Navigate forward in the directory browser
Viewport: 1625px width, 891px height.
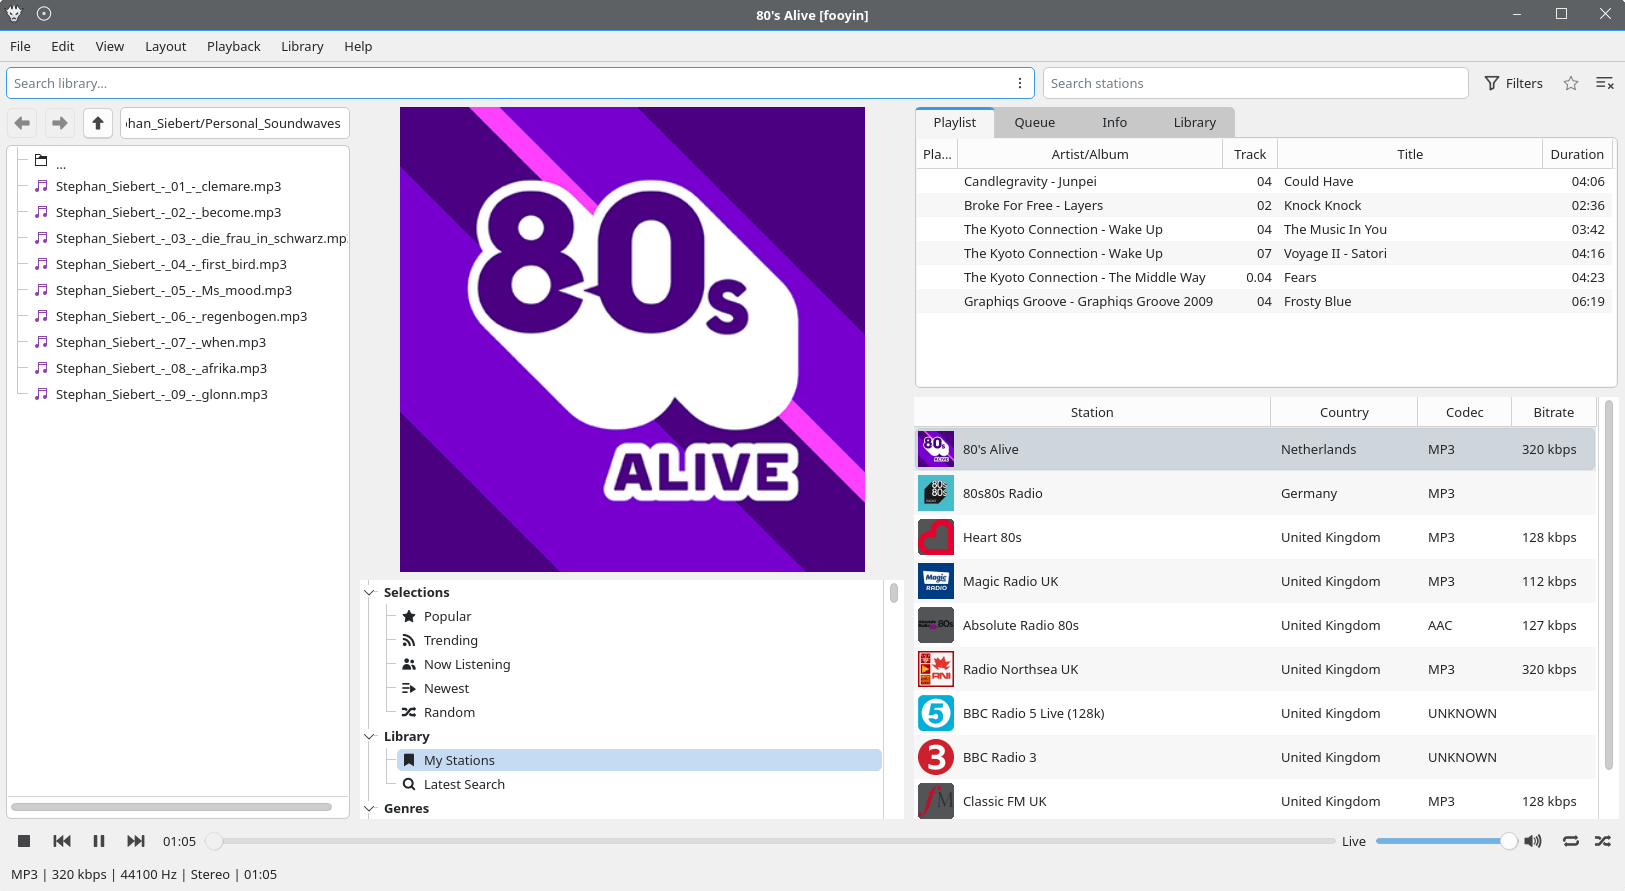60,123
